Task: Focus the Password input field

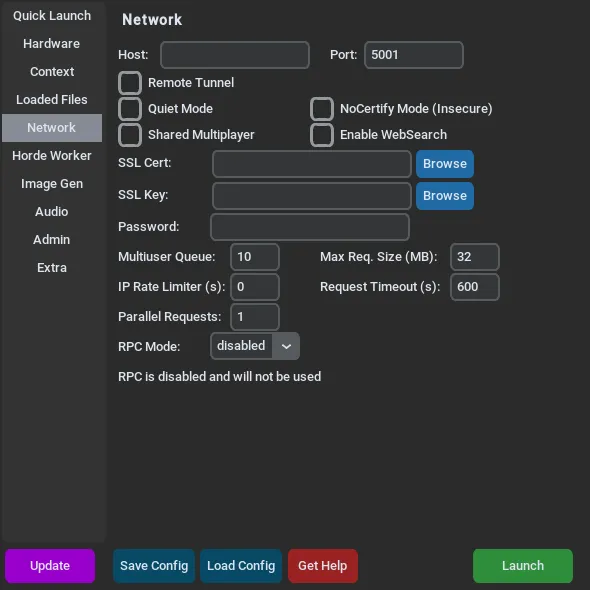Action: (310, 227)
